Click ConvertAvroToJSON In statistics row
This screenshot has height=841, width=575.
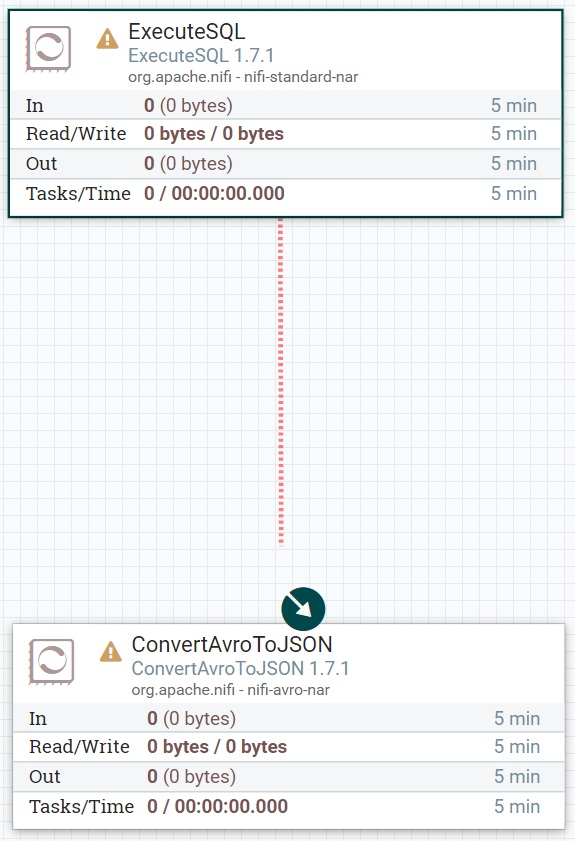289,718
